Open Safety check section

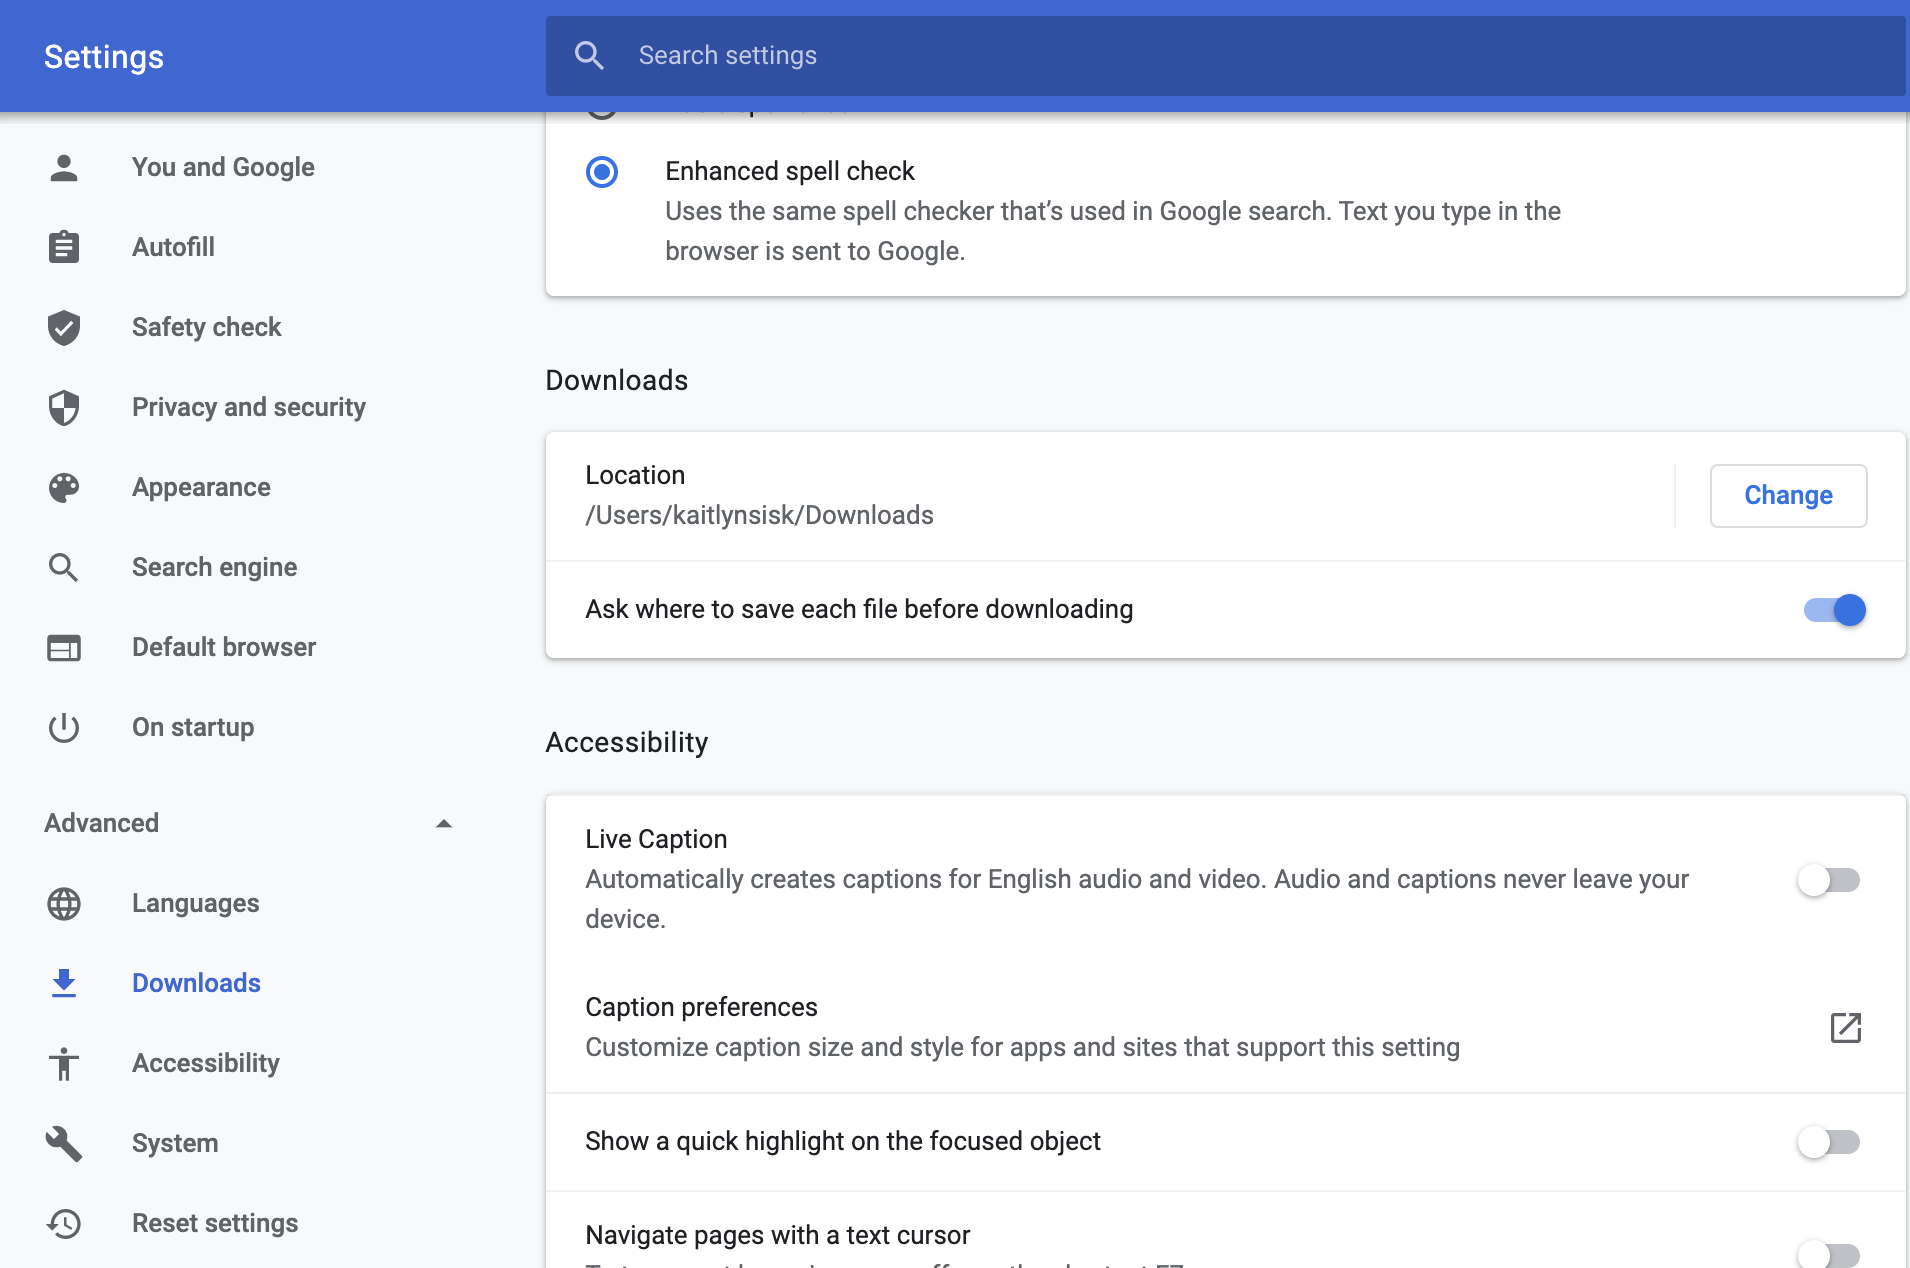tap(206, 327)
